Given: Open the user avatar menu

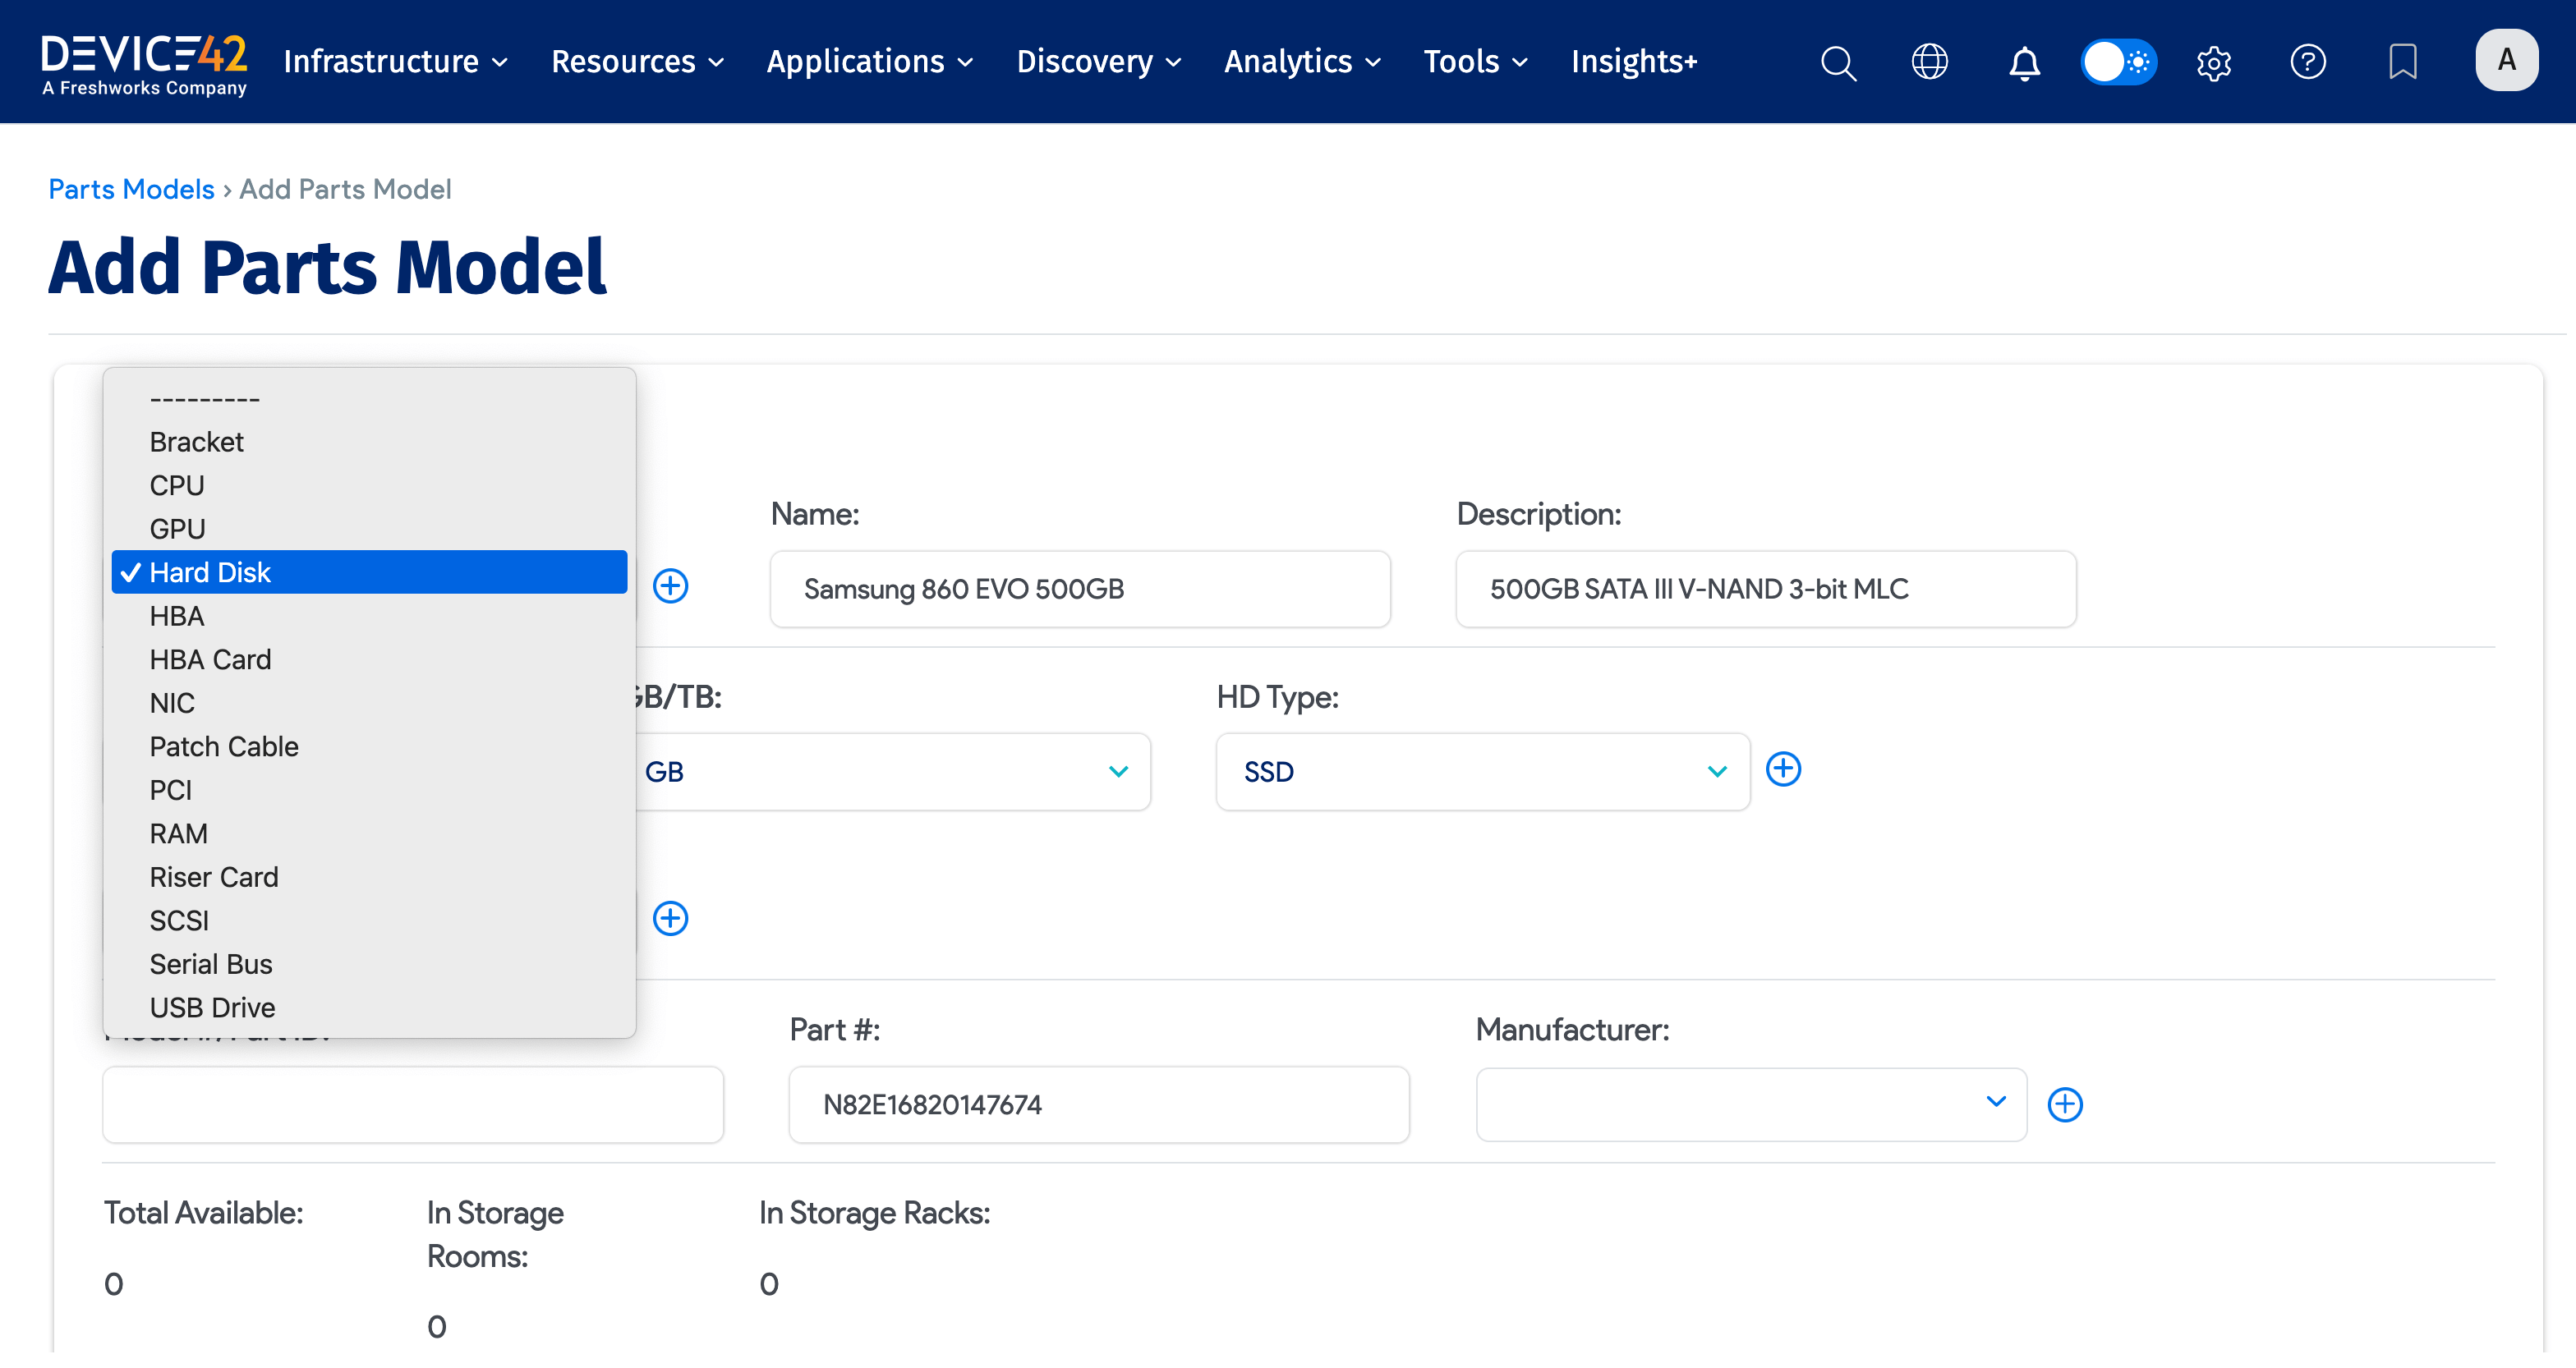Looking at the screenshot, I should pos(2507,60).
